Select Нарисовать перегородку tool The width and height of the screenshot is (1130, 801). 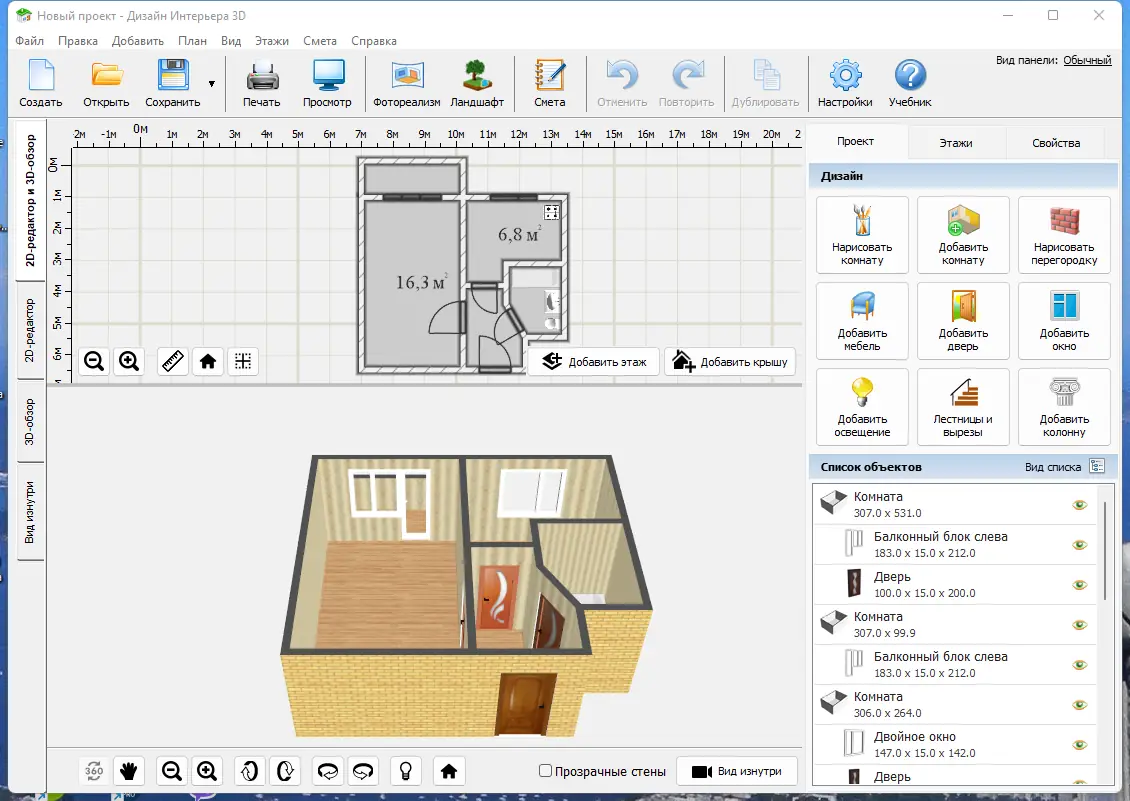click(1064, 235)
